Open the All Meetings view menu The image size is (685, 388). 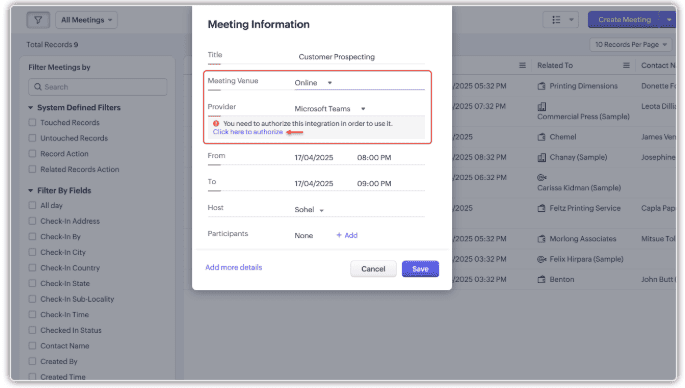pos(86,20)
